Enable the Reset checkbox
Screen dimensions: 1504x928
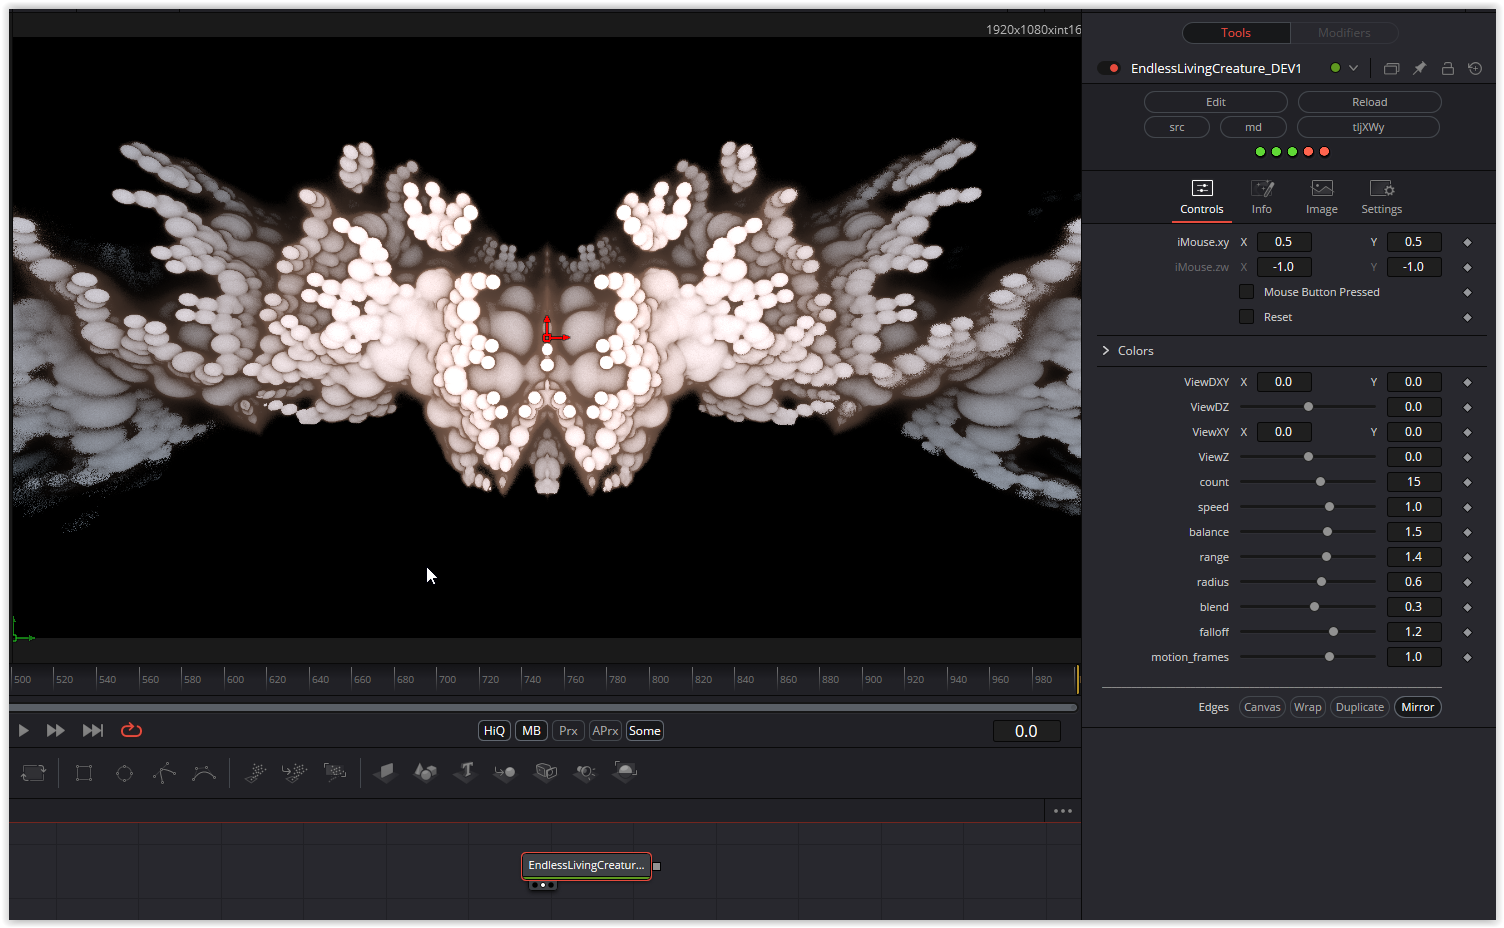(1246, 316)
